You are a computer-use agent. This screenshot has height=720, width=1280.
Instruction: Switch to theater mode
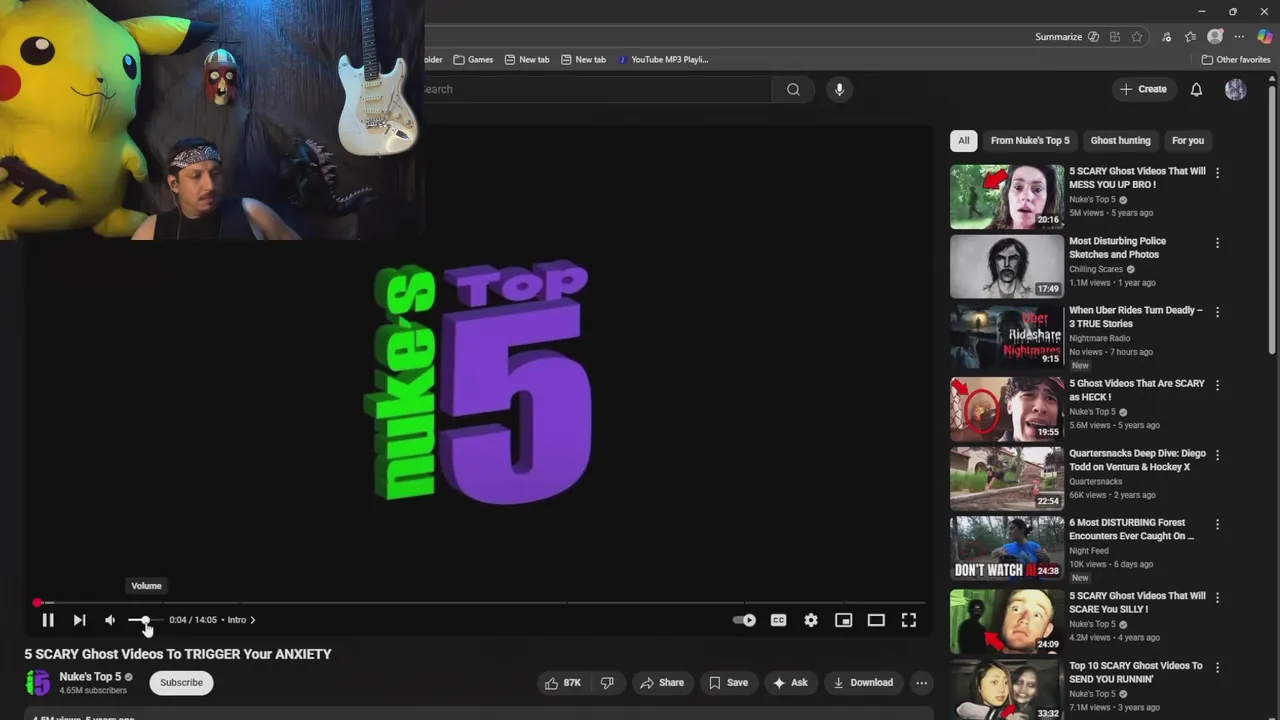[x=876, y=620]
